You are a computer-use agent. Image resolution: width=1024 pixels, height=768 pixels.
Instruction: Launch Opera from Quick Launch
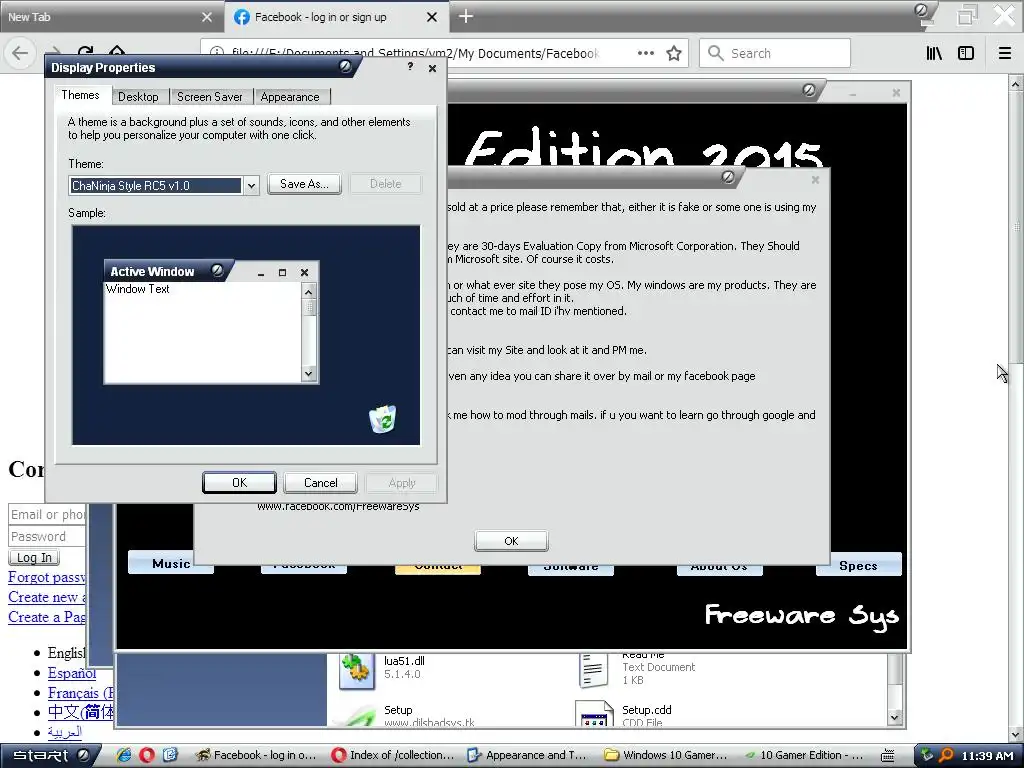coord(147,755)
